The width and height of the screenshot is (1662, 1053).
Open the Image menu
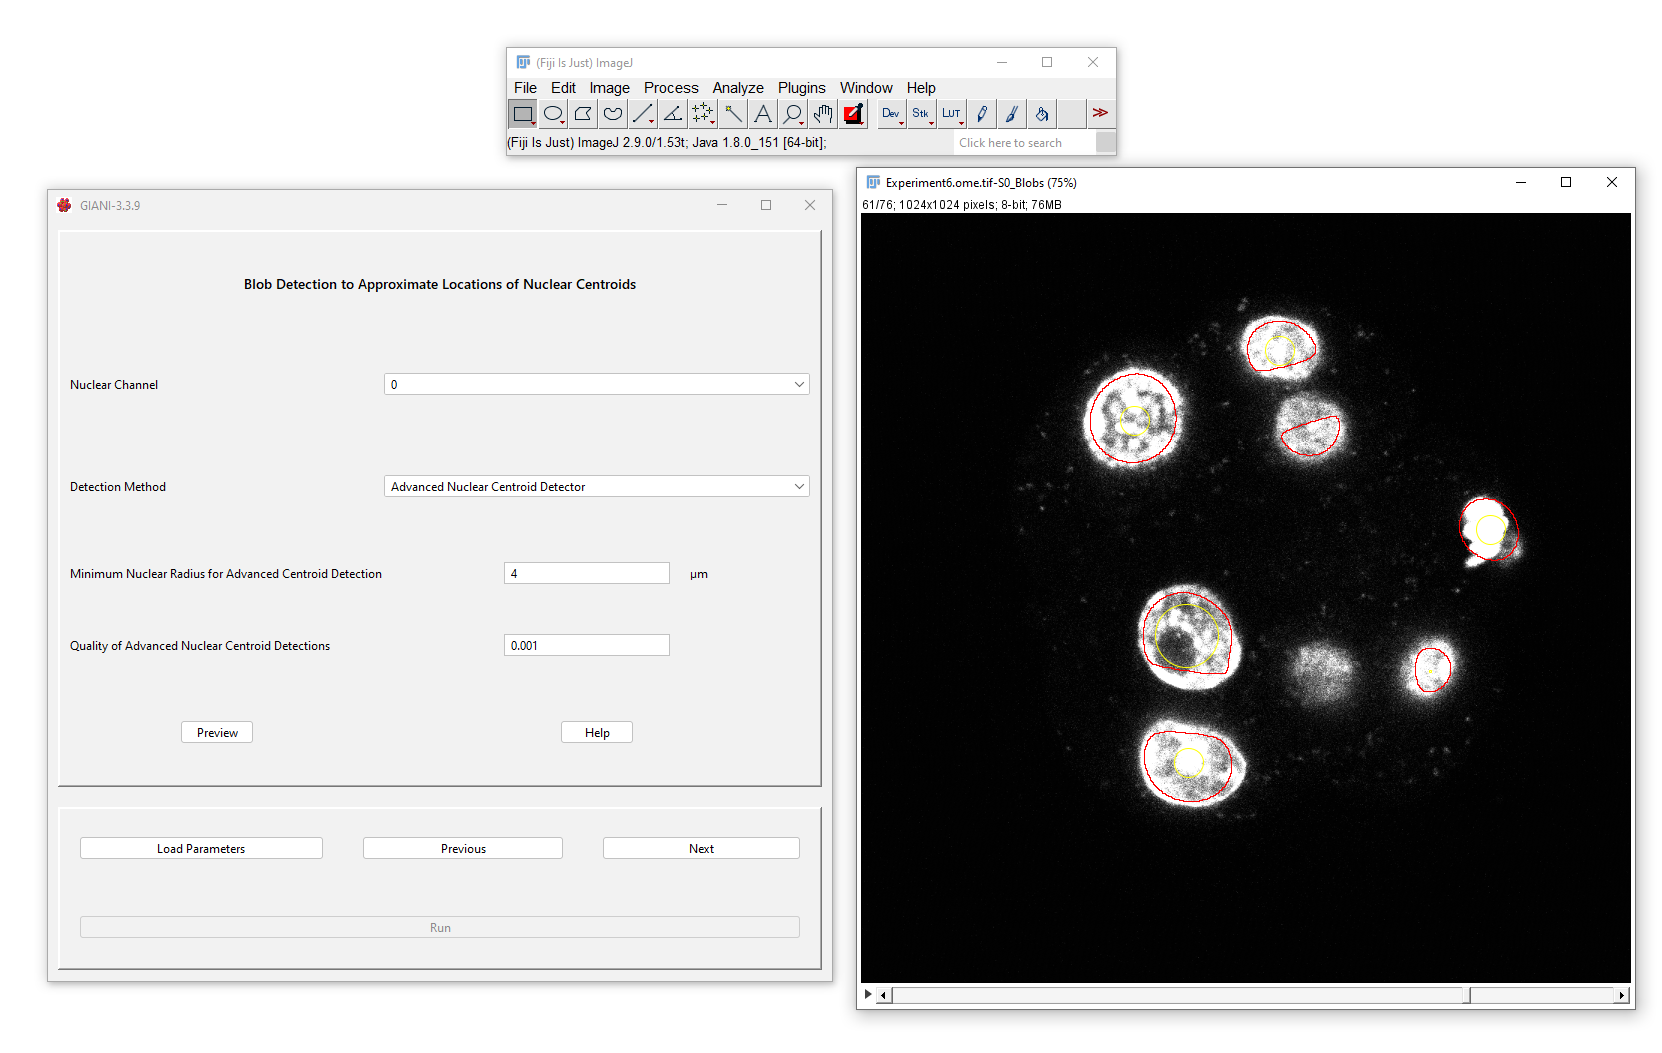click(609, 88)
